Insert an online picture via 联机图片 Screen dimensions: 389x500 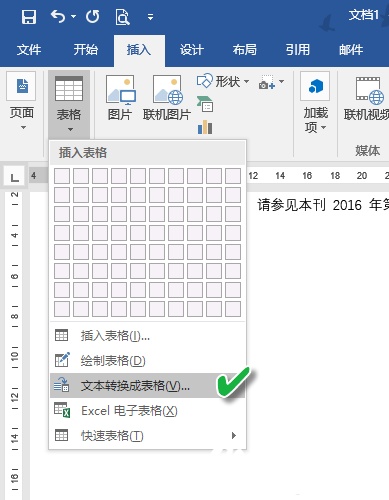click(167, 98)
